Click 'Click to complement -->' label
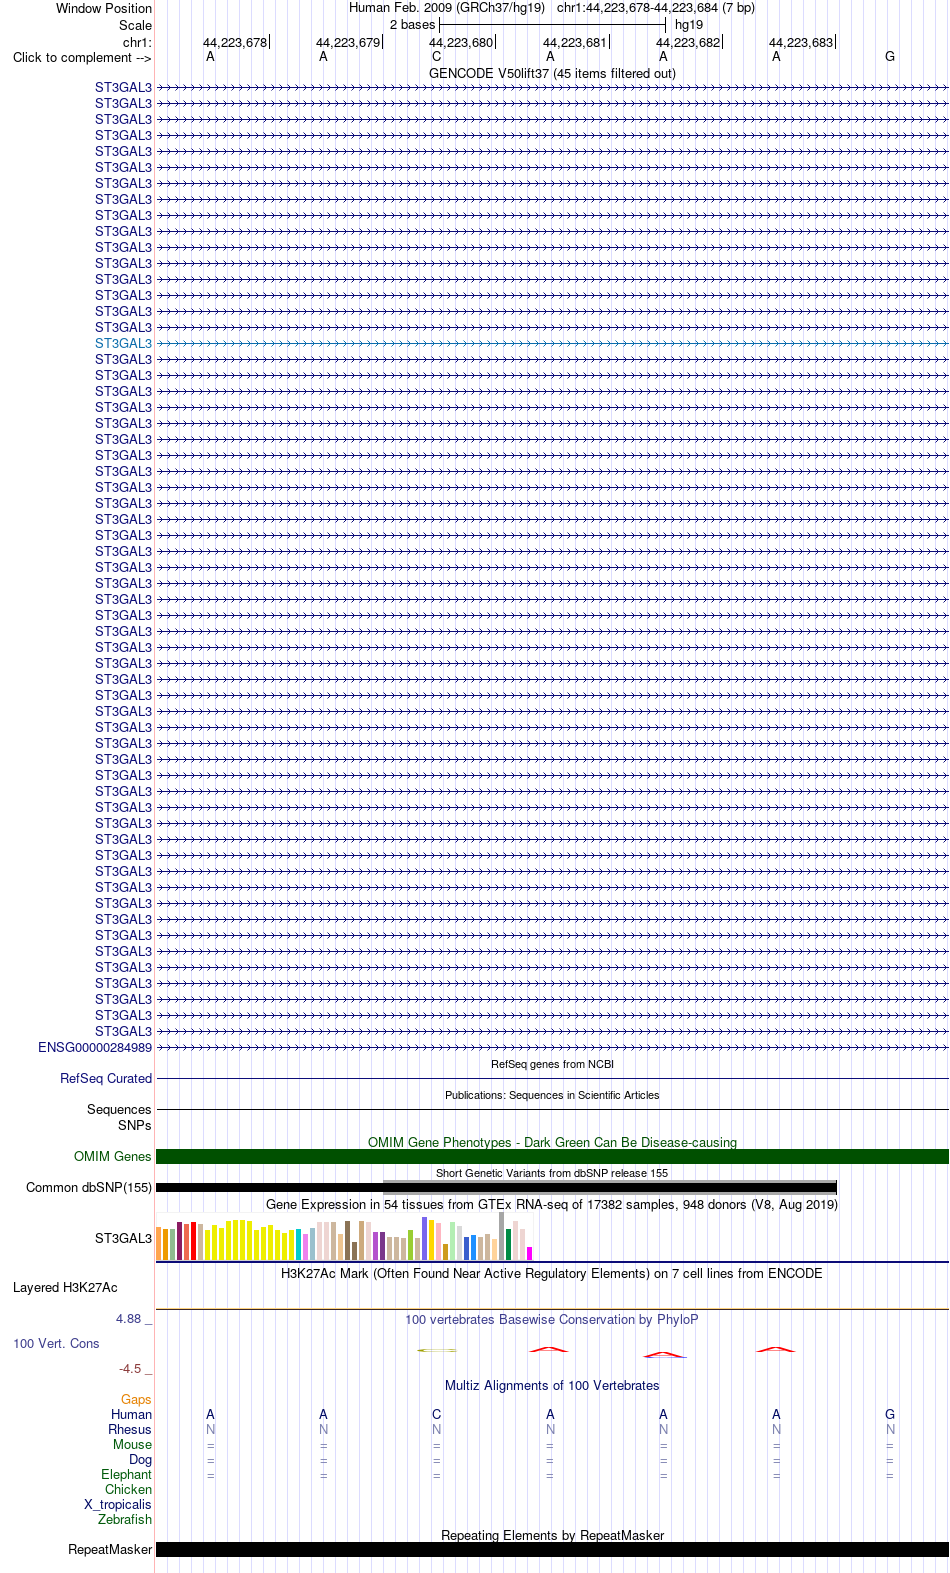Image resolution: width=950 pixels, height=1573 pixels. [82, 57]
